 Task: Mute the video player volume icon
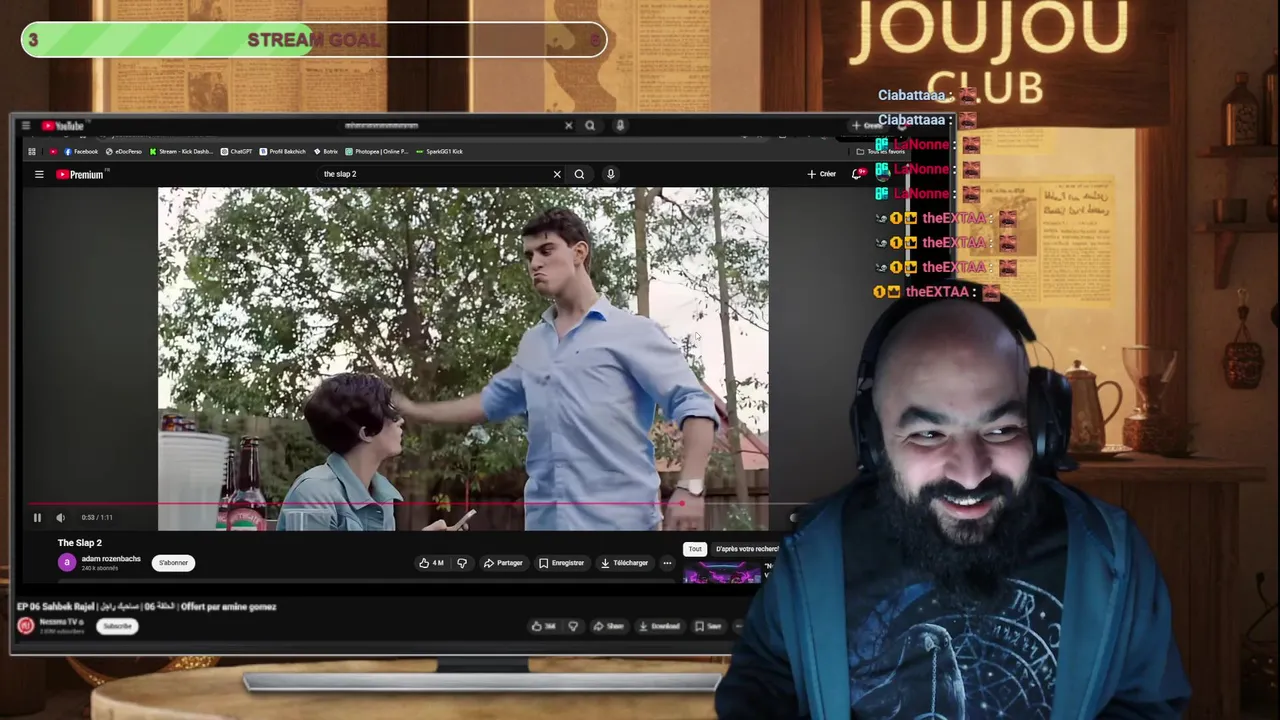(x=60, y=518)
